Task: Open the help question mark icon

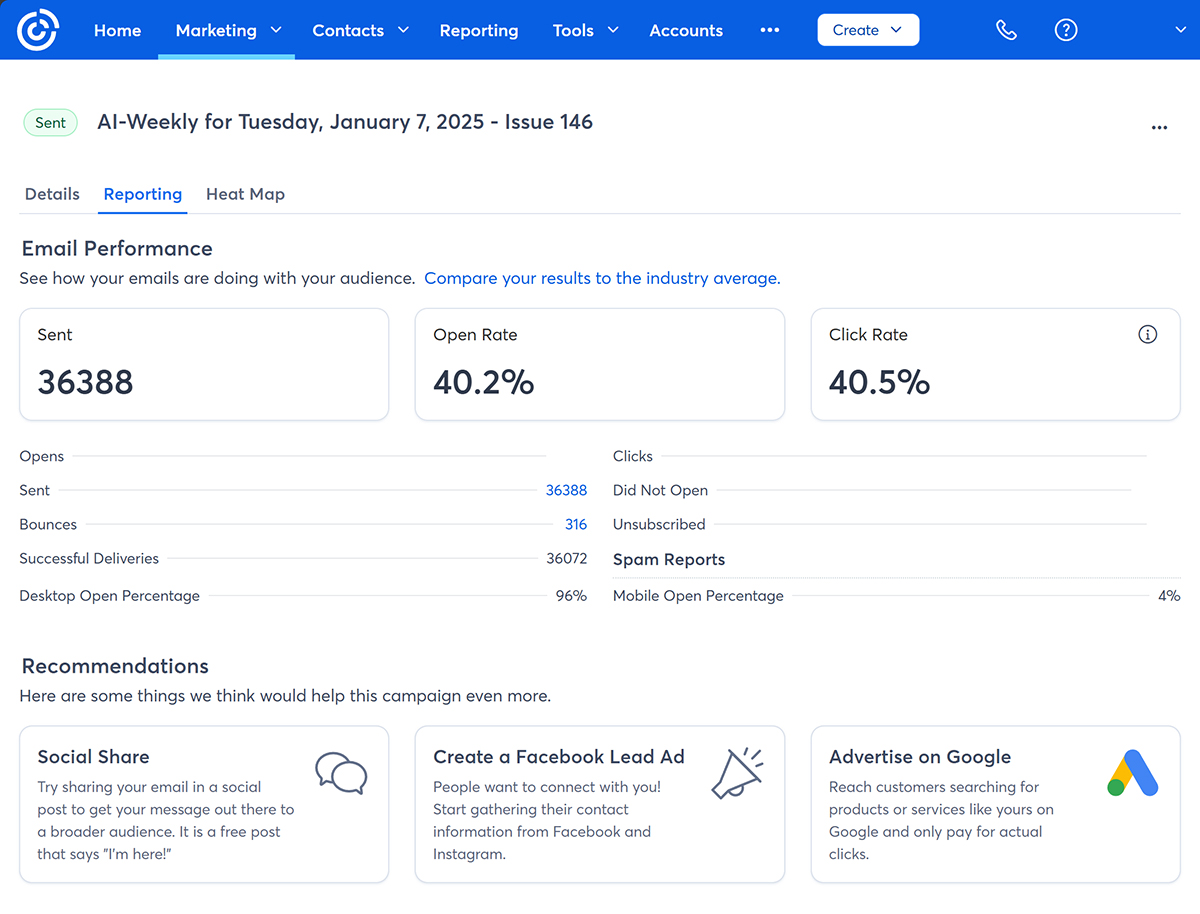Action: click(x=1066, y=30)
